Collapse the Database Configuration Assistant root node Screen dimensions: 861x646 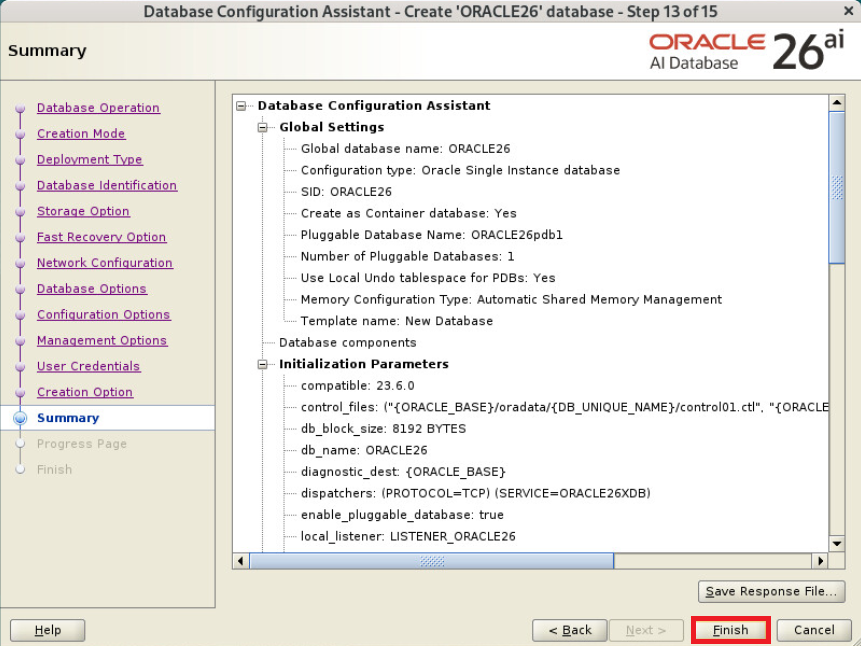pyautogui.click(x=241, y=105)
